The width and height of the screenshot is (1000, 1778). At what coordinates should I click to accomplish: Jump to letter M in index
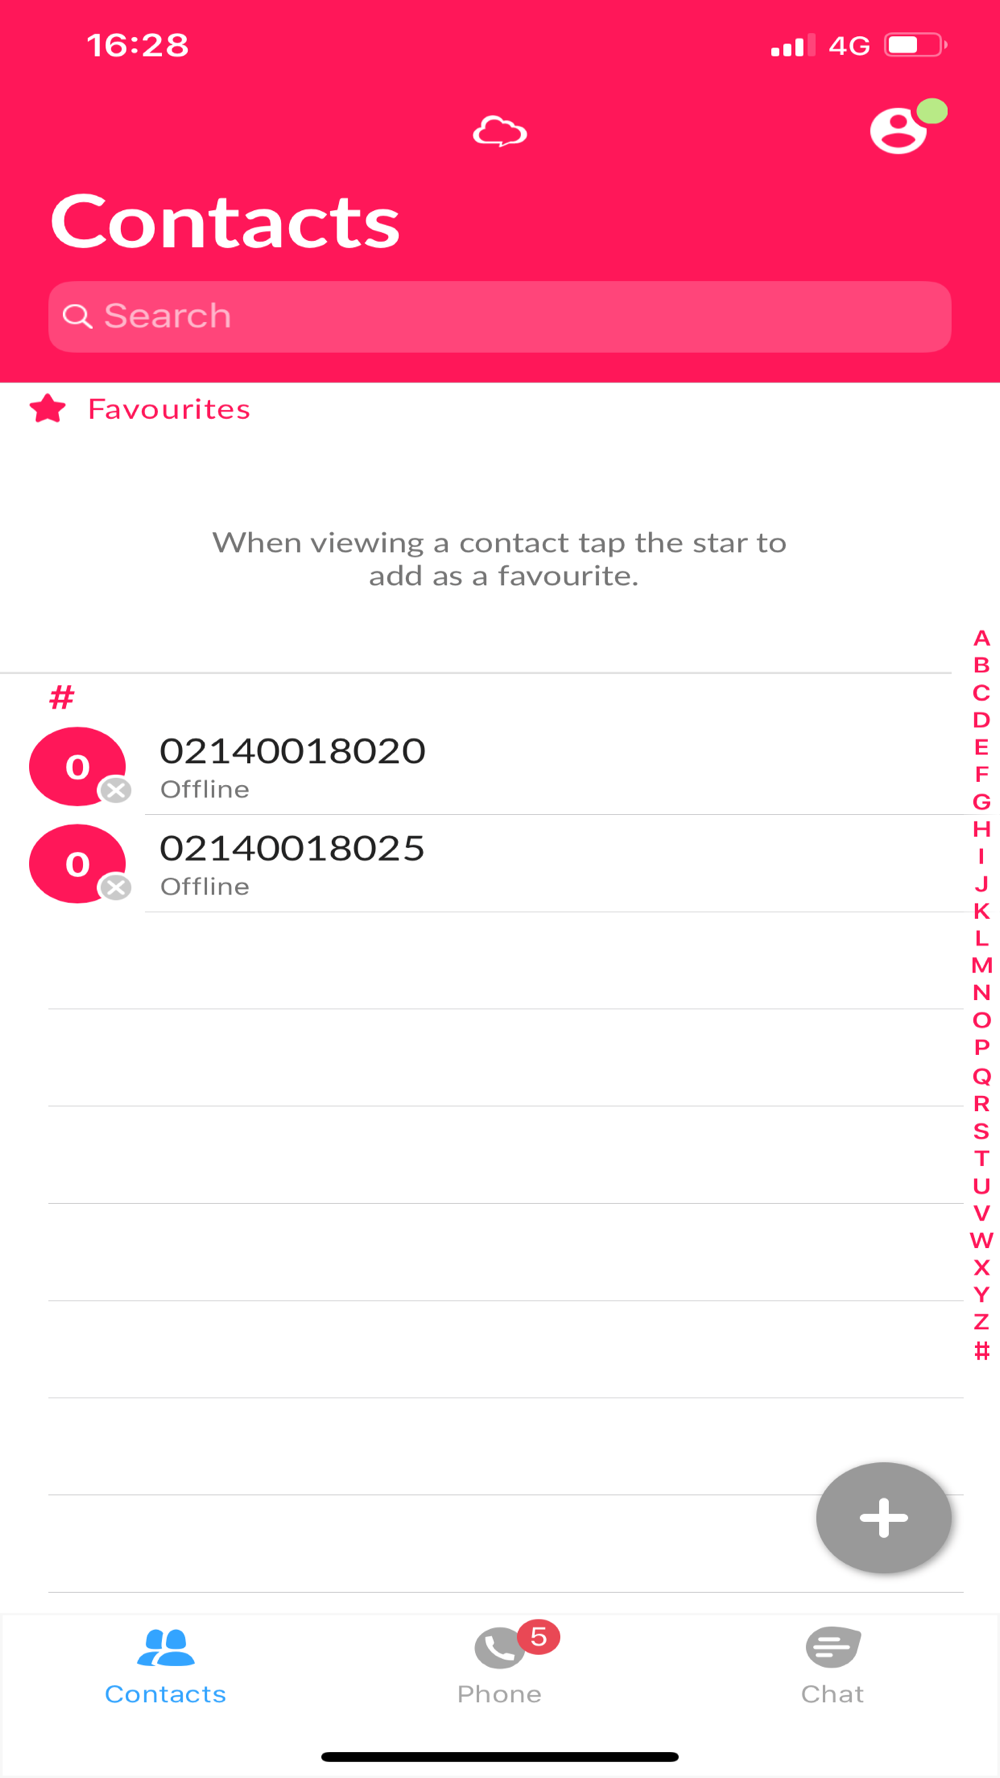981,965
